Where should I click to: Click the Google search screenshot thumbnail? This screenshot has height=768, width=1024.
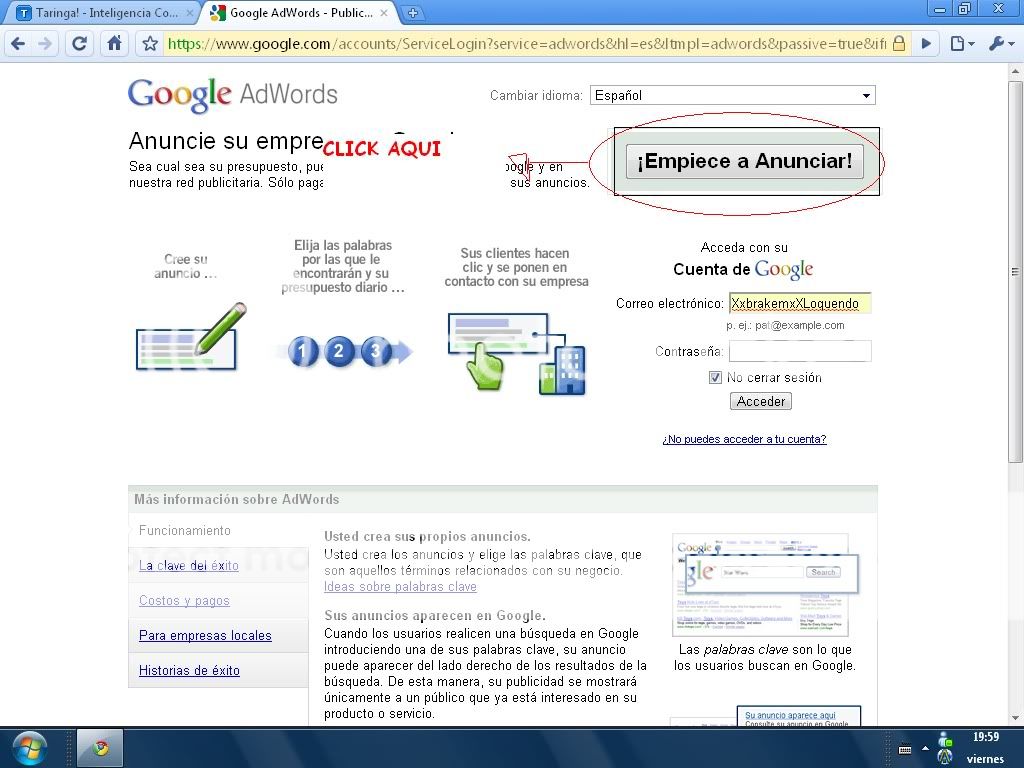765,584
